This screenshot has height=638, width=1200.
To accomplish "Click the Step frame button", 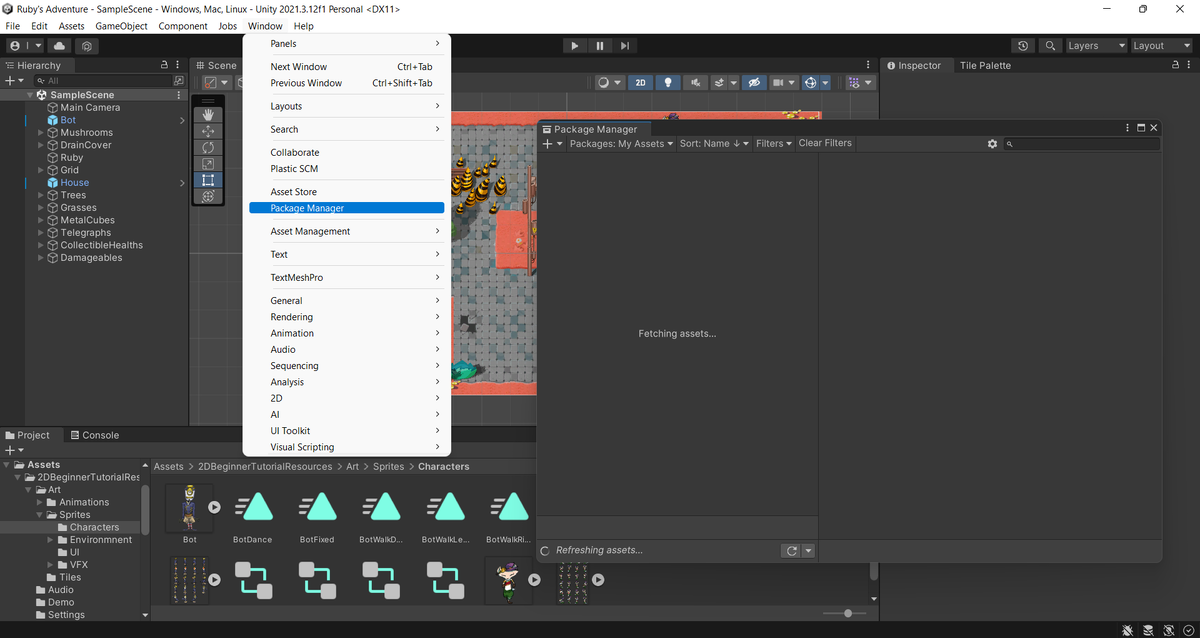I will [x=625, y=46].
